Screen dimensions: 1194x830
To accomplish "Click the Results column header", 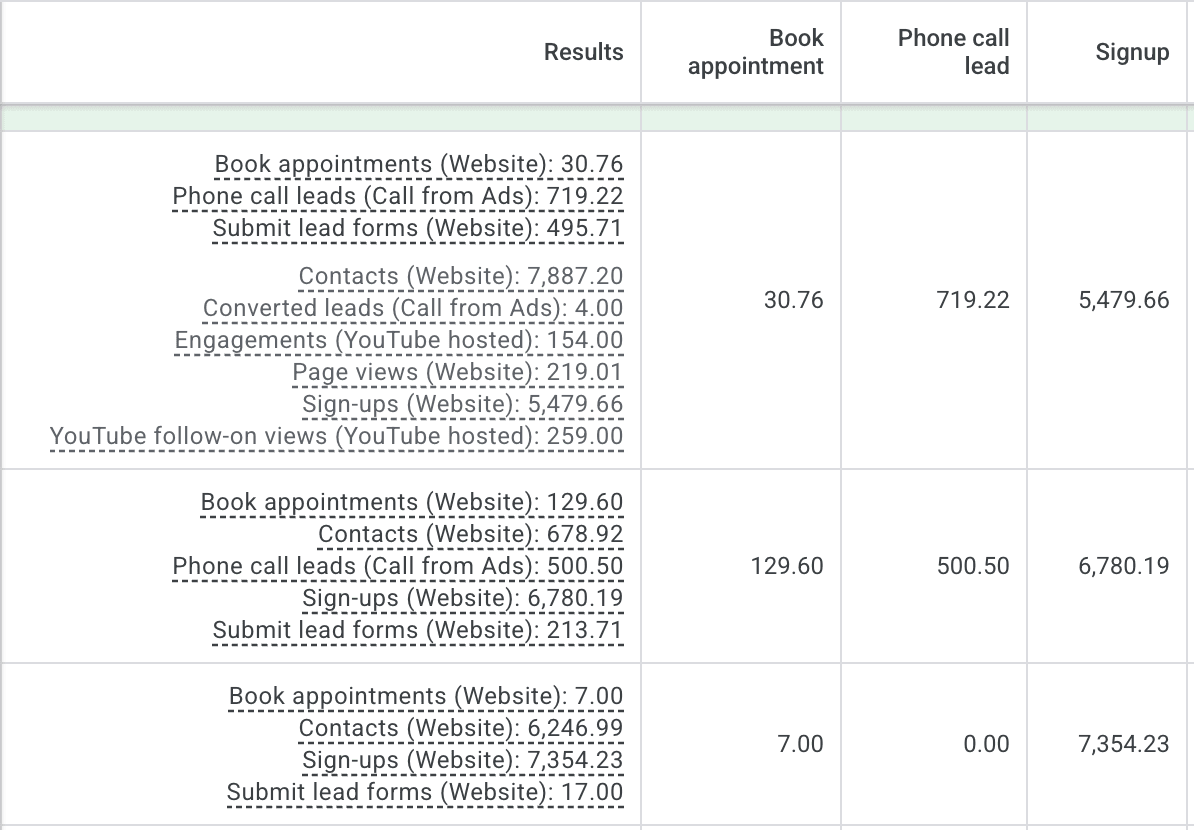I will (x=583, y=52).
